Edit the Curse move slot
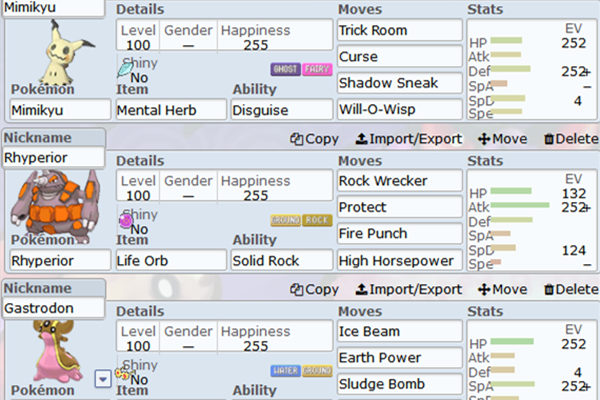Viewport: 600px width, 400px height. coord(400,56)
